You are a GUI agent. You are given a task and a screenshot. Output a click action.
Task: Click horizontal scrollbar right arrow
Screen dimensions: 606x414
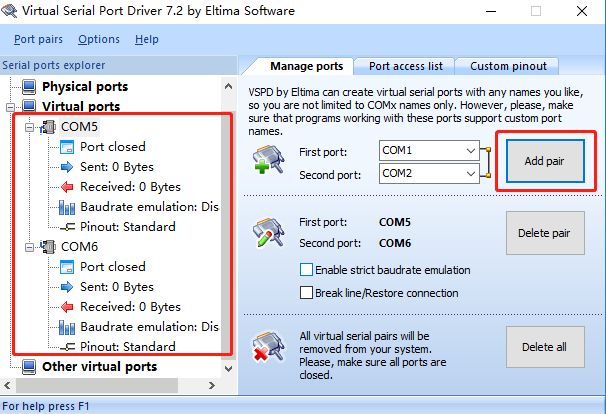(x=211, y=385)
